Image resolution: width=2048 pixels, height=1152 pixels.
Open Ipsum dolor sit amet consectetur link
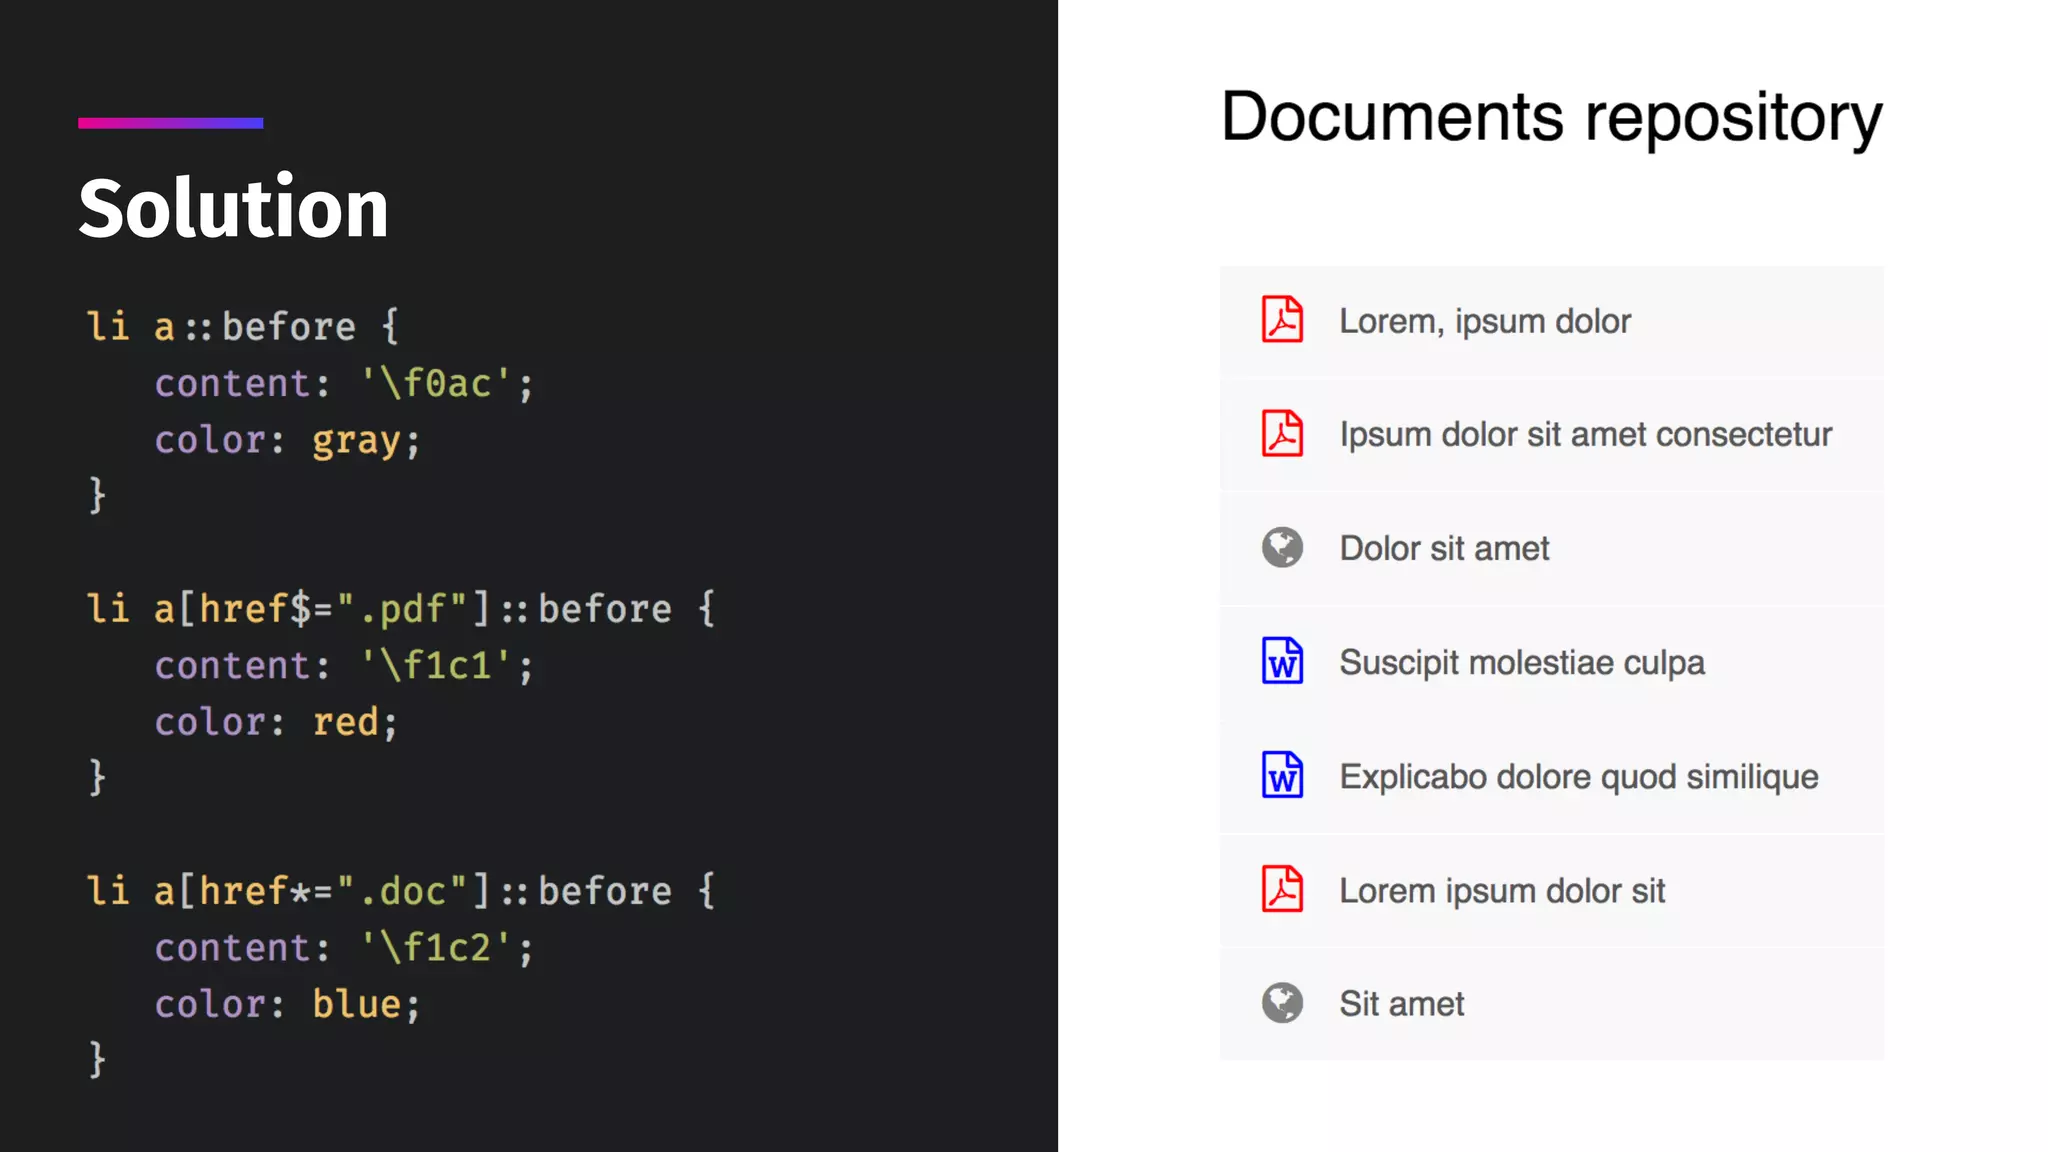[x=1585, y=435]
